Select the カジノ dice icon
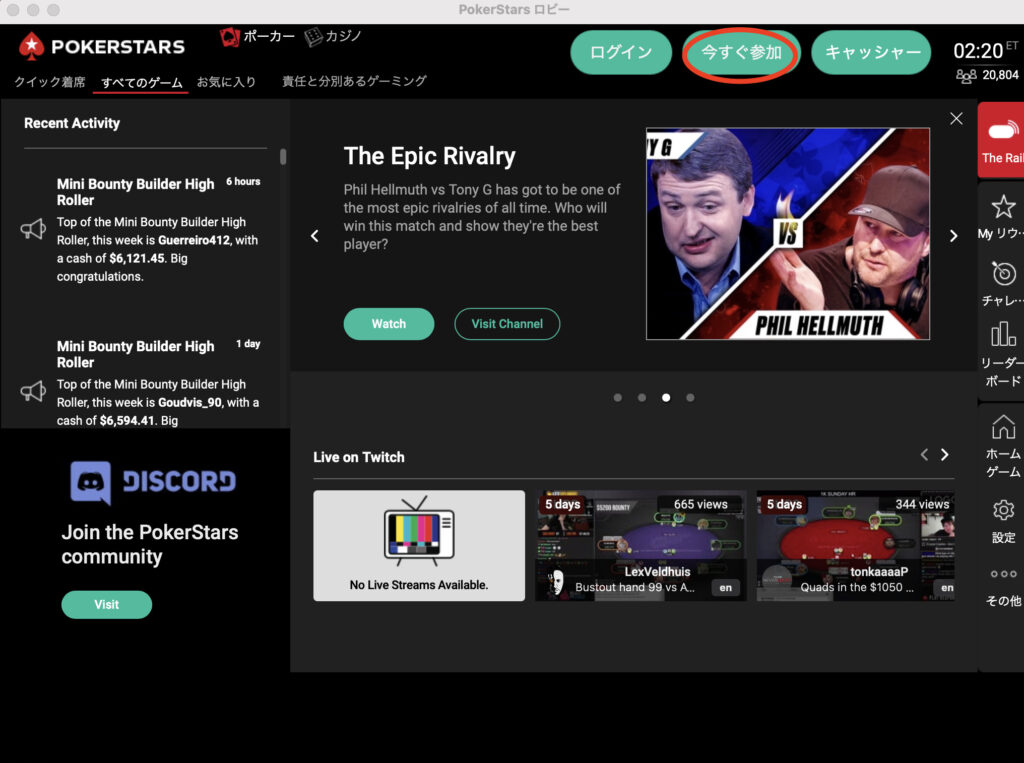 click(314, 37)
